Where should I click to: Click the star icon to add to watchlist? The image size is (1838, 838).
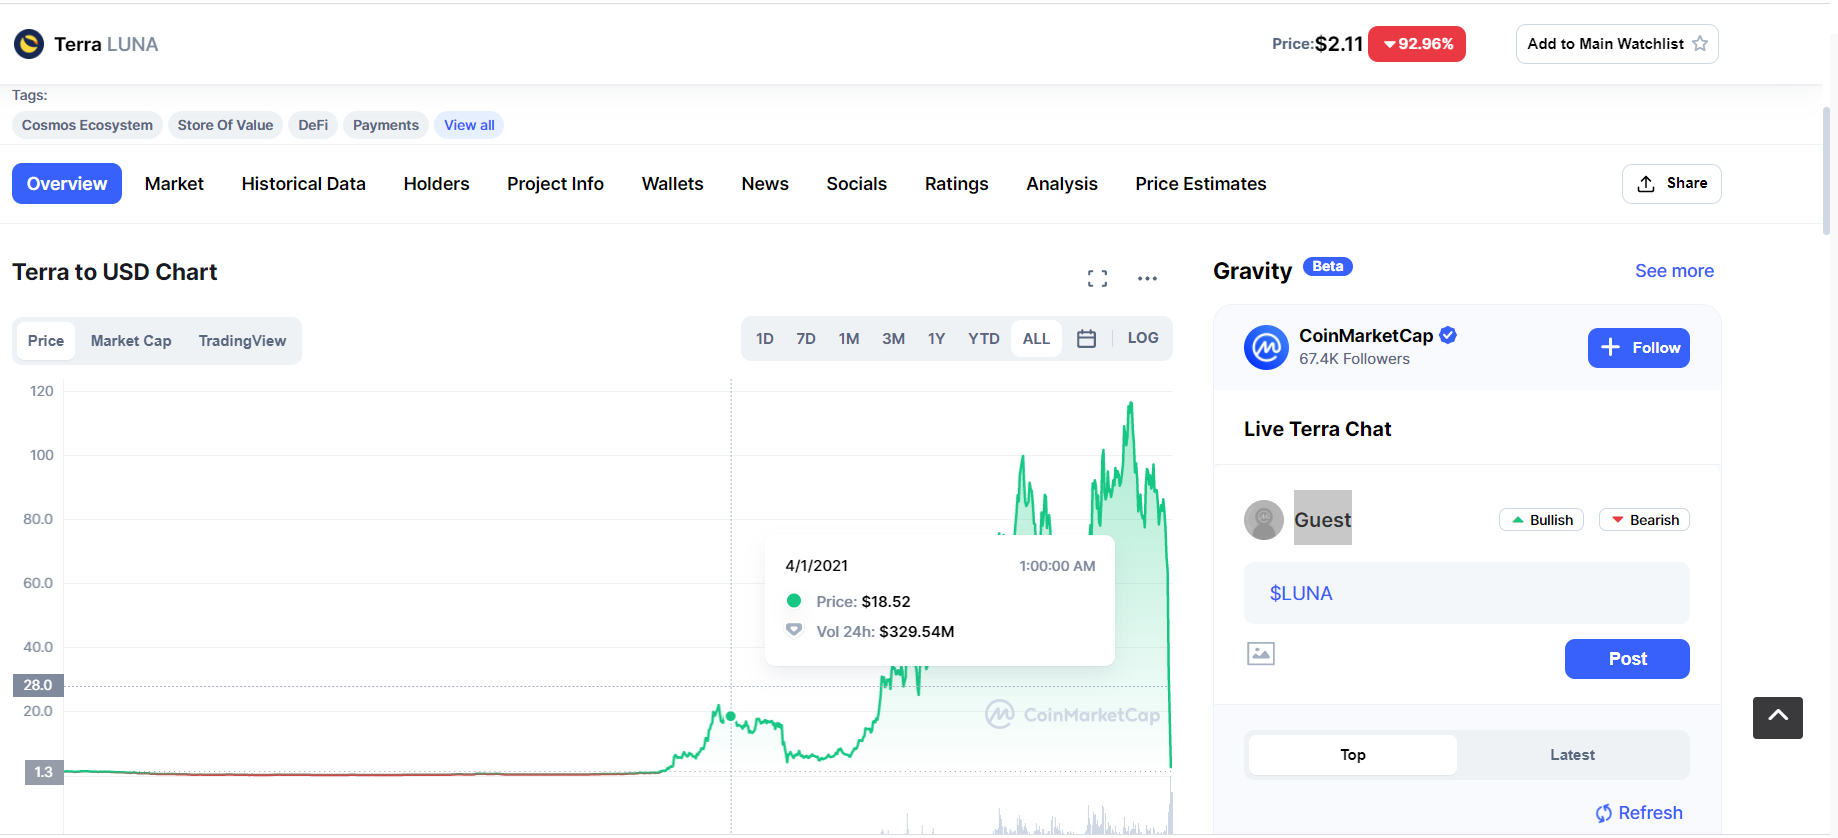pyautogui.click(x=1700, y=44)
